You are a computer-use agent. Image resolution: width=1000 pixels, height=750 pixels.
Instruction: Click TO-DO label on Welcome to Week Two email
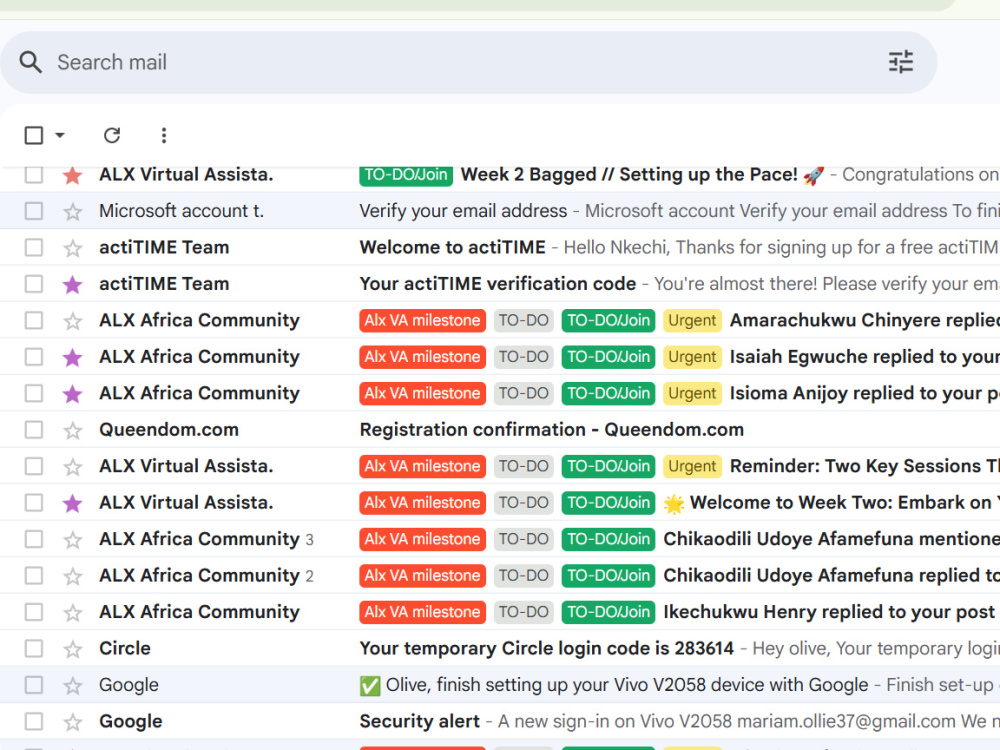click(523, 503)
